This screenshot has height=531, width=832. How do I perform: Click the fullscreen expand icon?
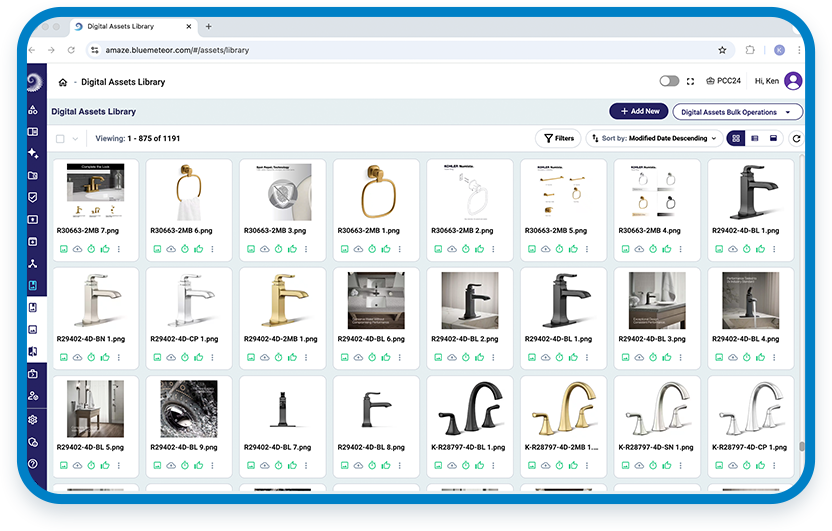690,81
